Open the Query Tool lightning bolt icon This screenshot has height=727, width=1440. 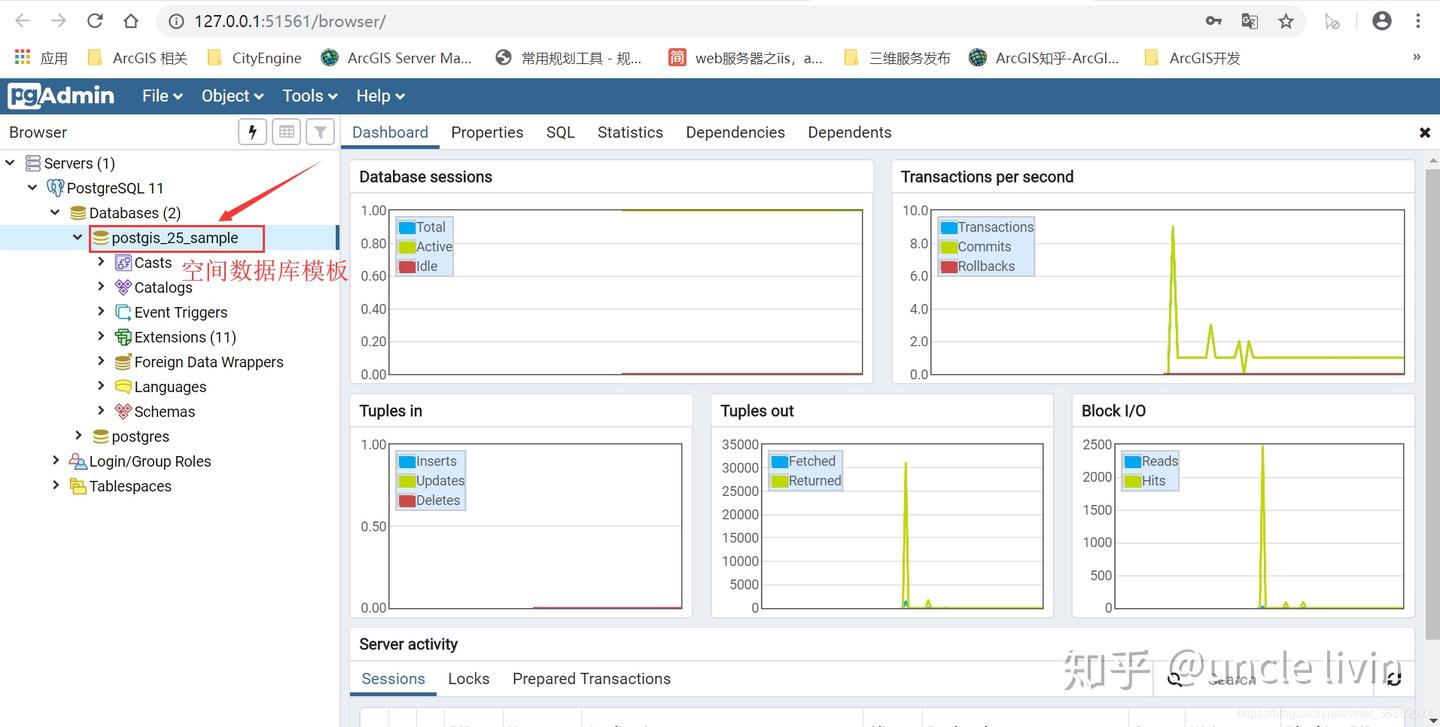coord(252,131)
